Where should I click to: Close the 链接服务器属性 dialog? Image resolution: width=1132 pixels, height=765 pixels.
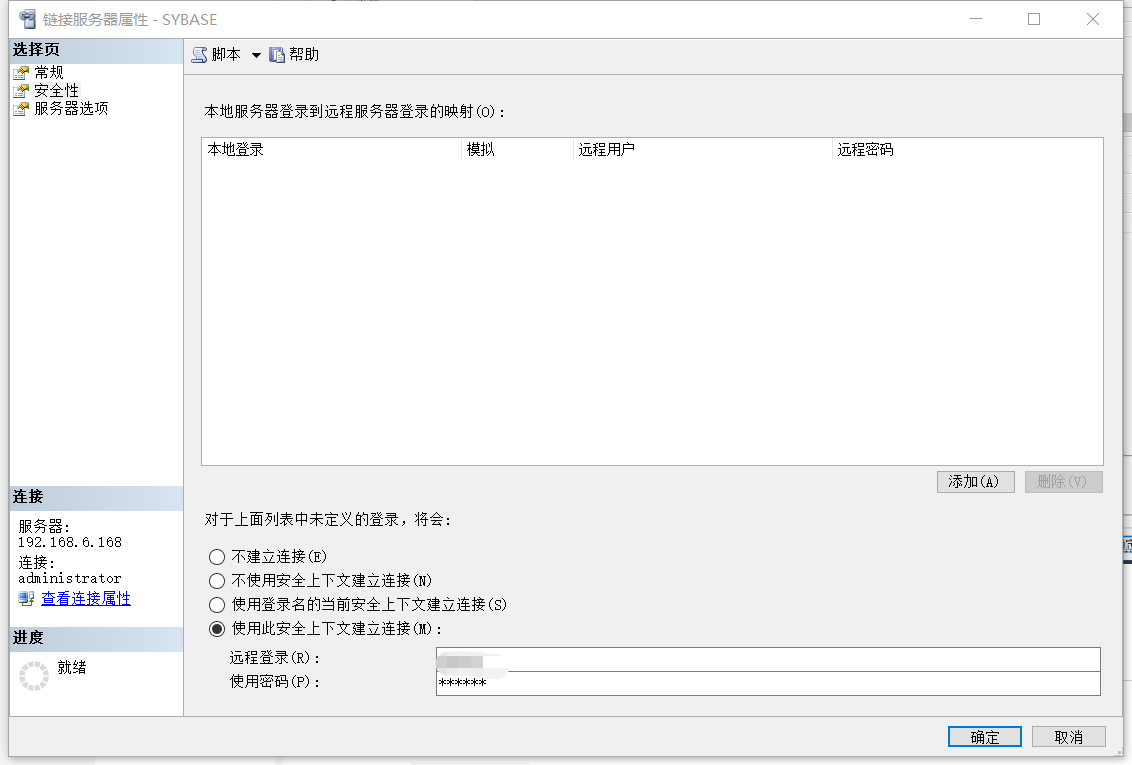point(1093,19)
